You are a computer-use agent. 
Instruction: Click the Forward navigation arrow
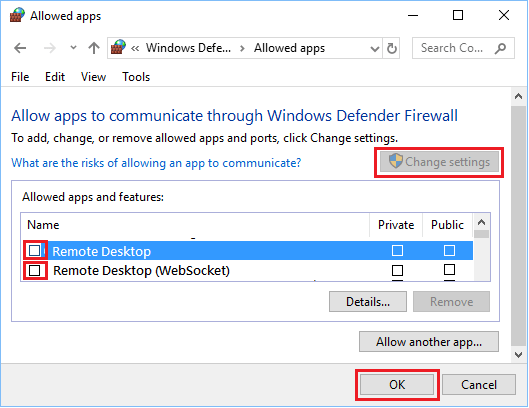coord(50,48)
